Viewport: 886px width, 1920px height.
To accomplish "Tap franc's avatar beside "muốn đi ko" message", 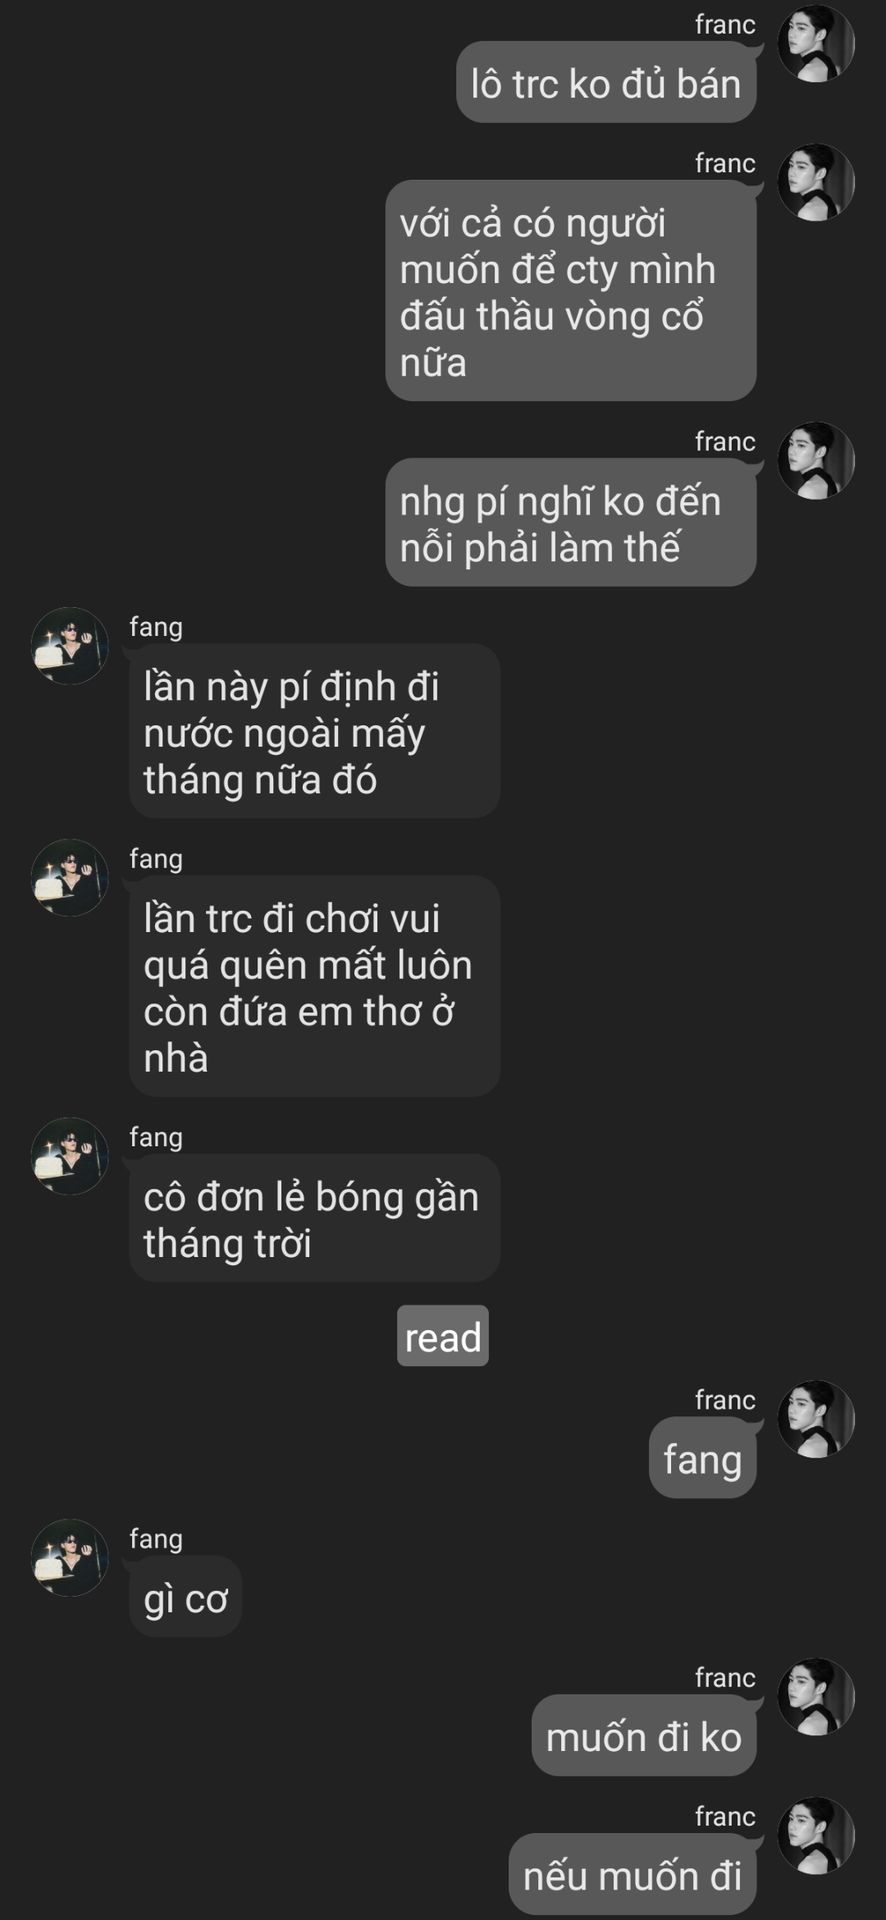I will pyautogui.click(x=816, y=1697).
